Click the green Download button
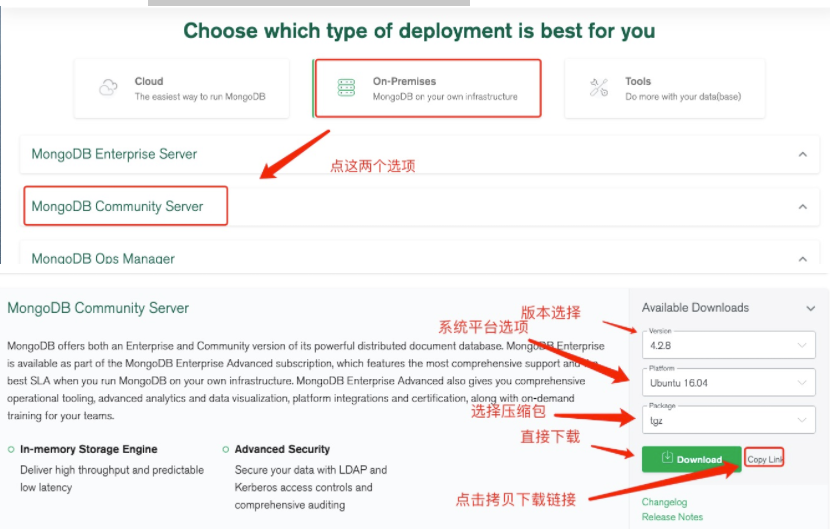The height and width of the screenshot is (531, 831). click(691, 459)
